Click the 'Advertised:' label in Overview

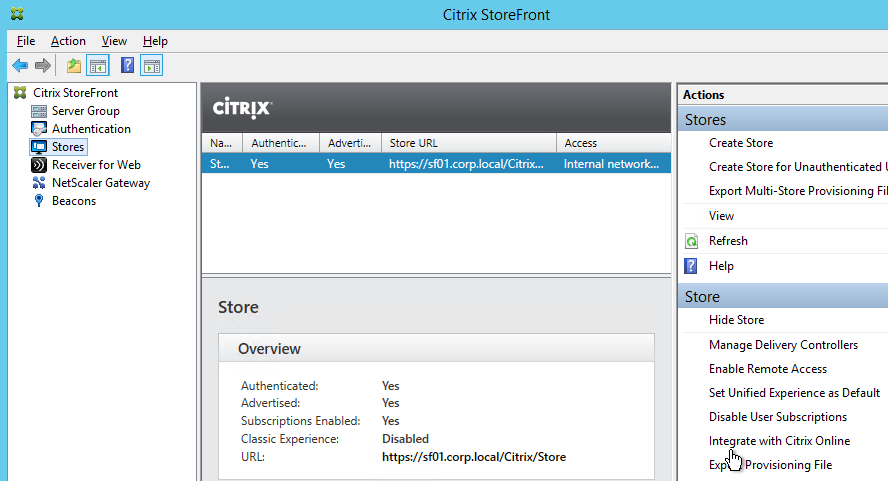(x=270, y=403)
